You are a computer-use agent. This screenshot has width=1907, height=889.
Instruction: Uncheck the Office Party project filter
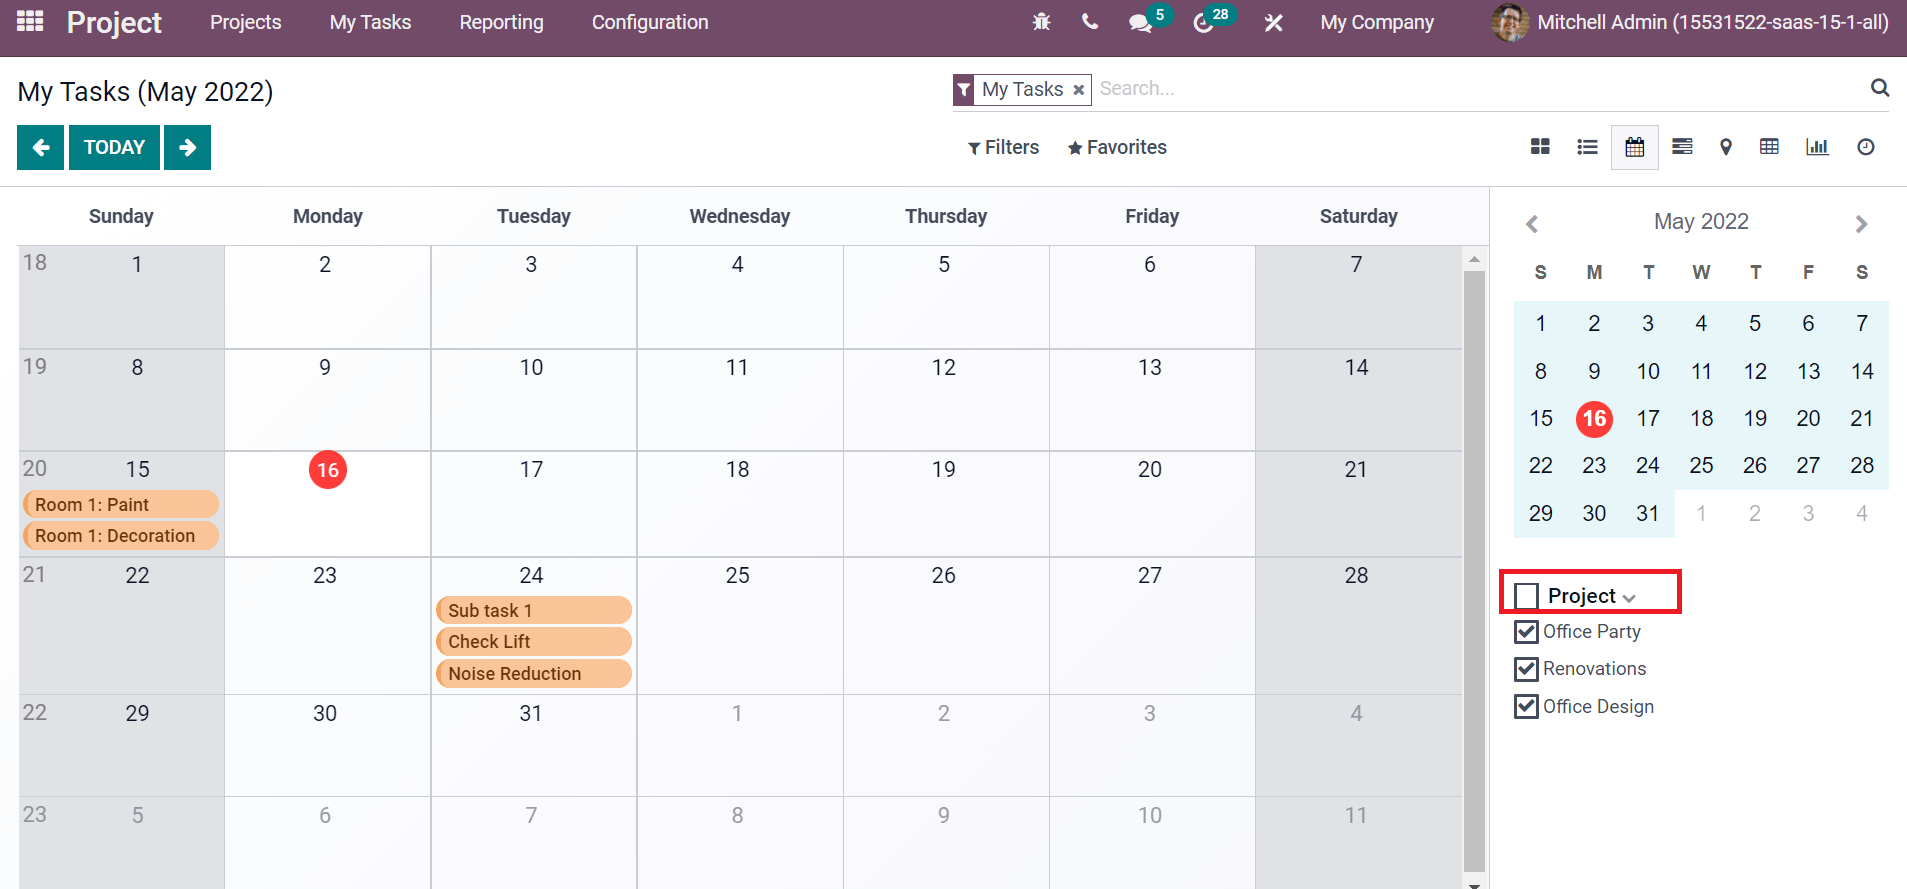point(1526,632)
